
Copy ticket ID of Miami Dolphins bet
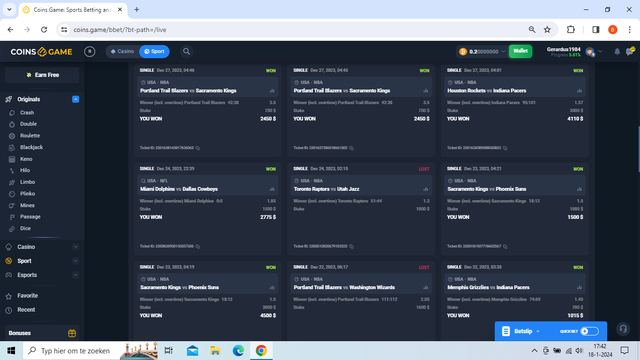[x=198, y=247]
